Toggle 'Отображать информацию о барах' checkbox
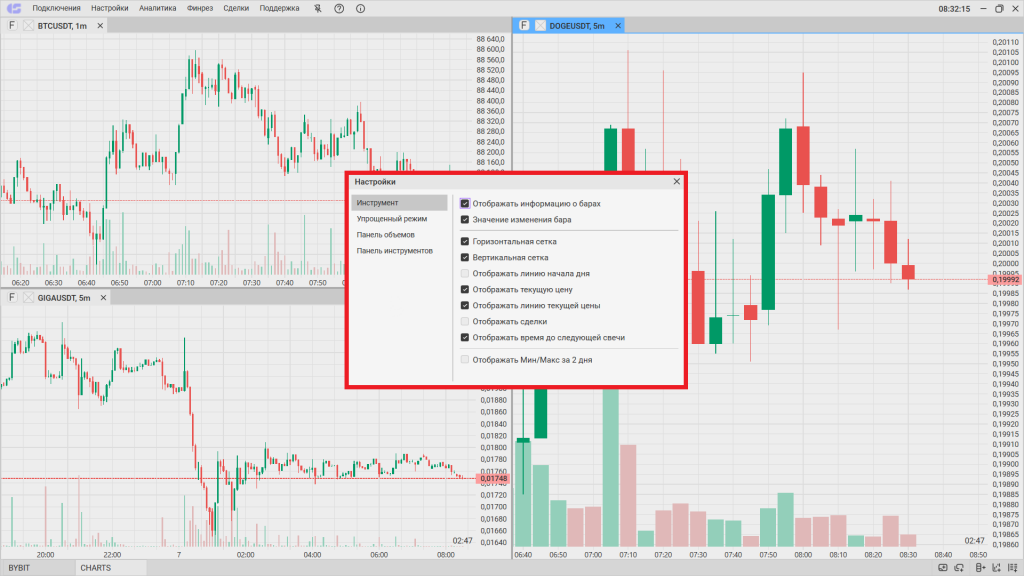This screenshot has width=1024, height=576. pos(465,203)
